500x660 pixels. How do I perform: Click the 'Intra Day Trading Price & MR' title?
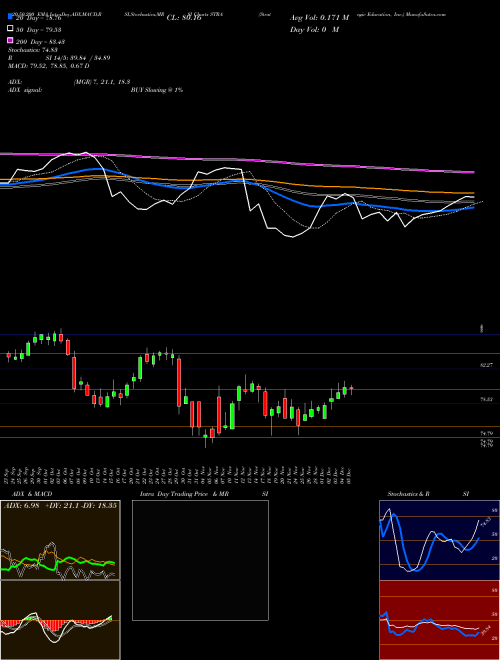click(x=184, y=494)
